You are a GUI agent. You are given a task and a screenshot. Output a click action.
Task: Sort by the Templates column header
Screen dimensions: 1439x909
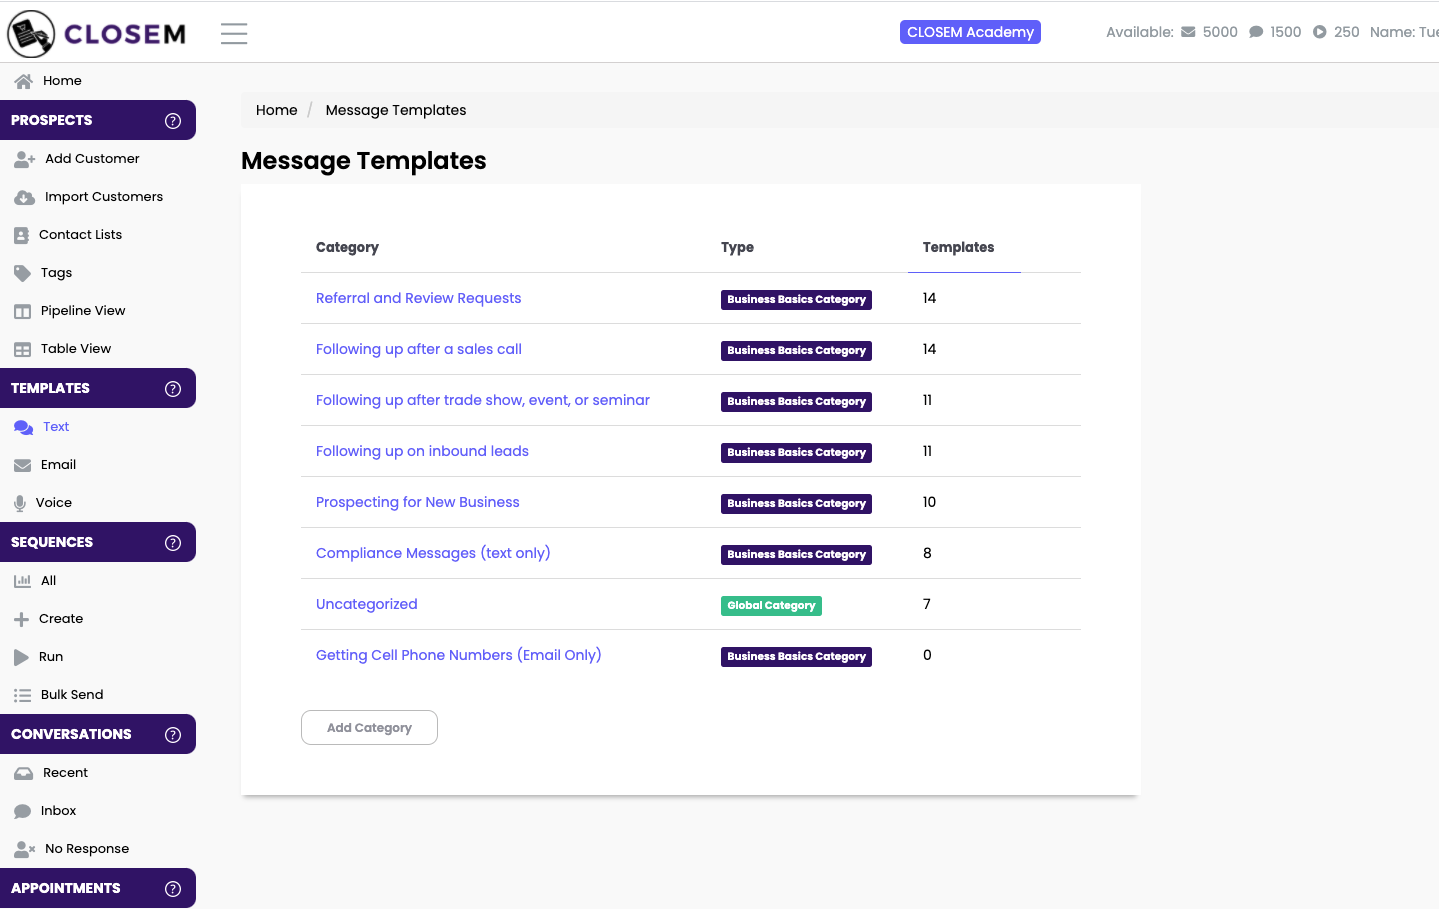point(958,247)
